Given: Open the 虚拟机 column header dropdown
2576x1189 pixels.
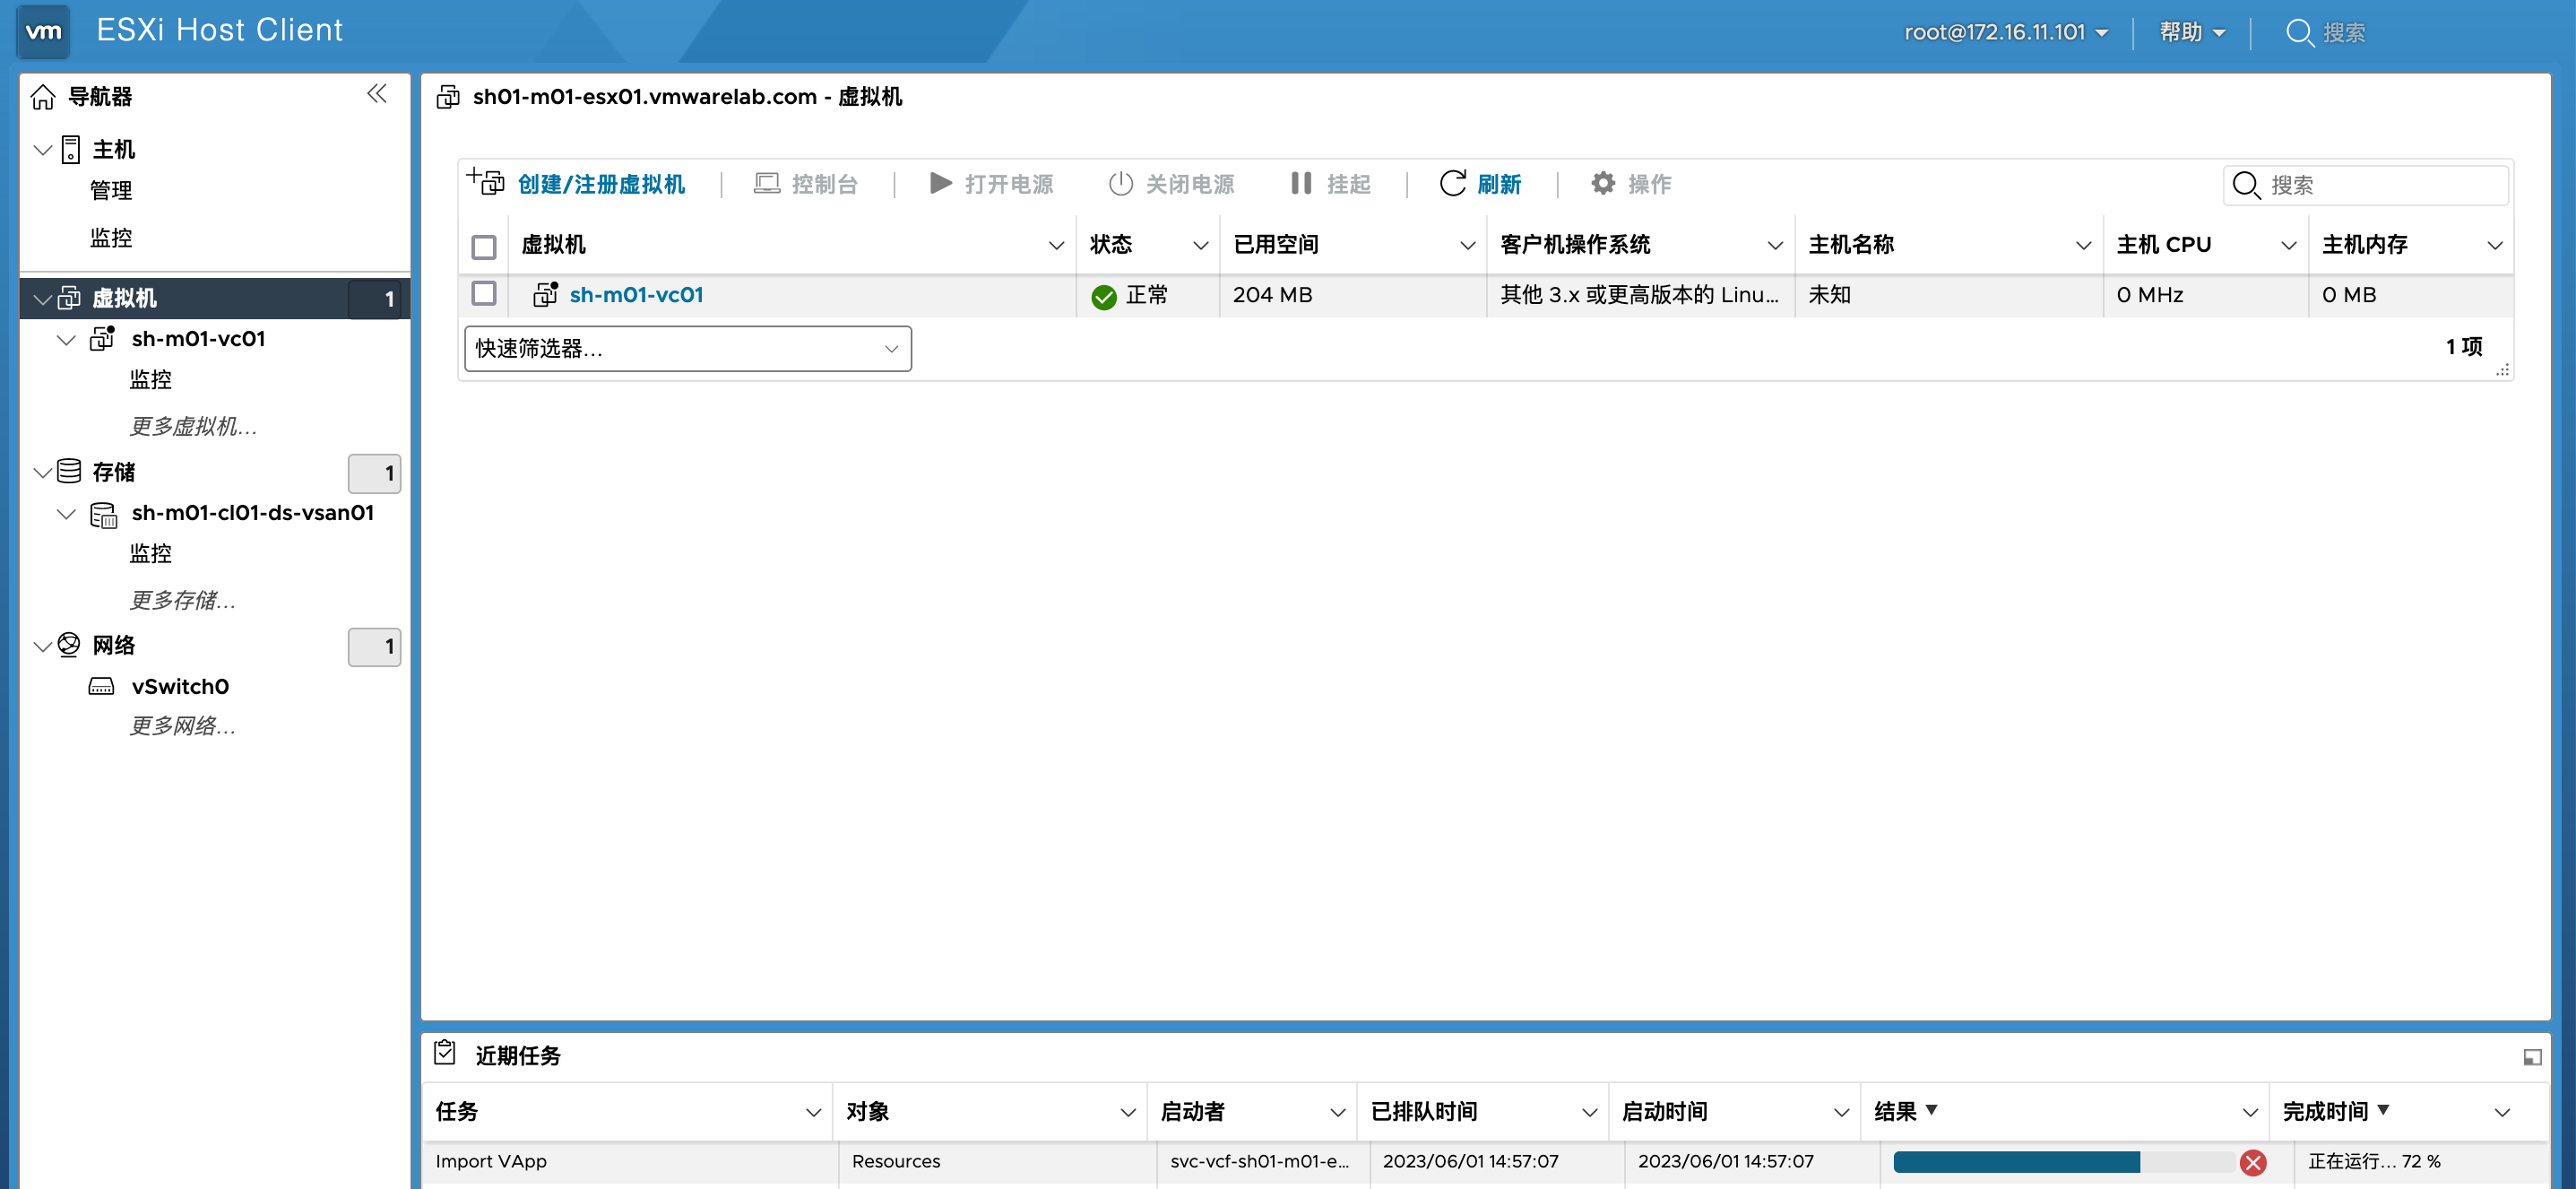Looking at the screenshot, I should coord(1056,246).
